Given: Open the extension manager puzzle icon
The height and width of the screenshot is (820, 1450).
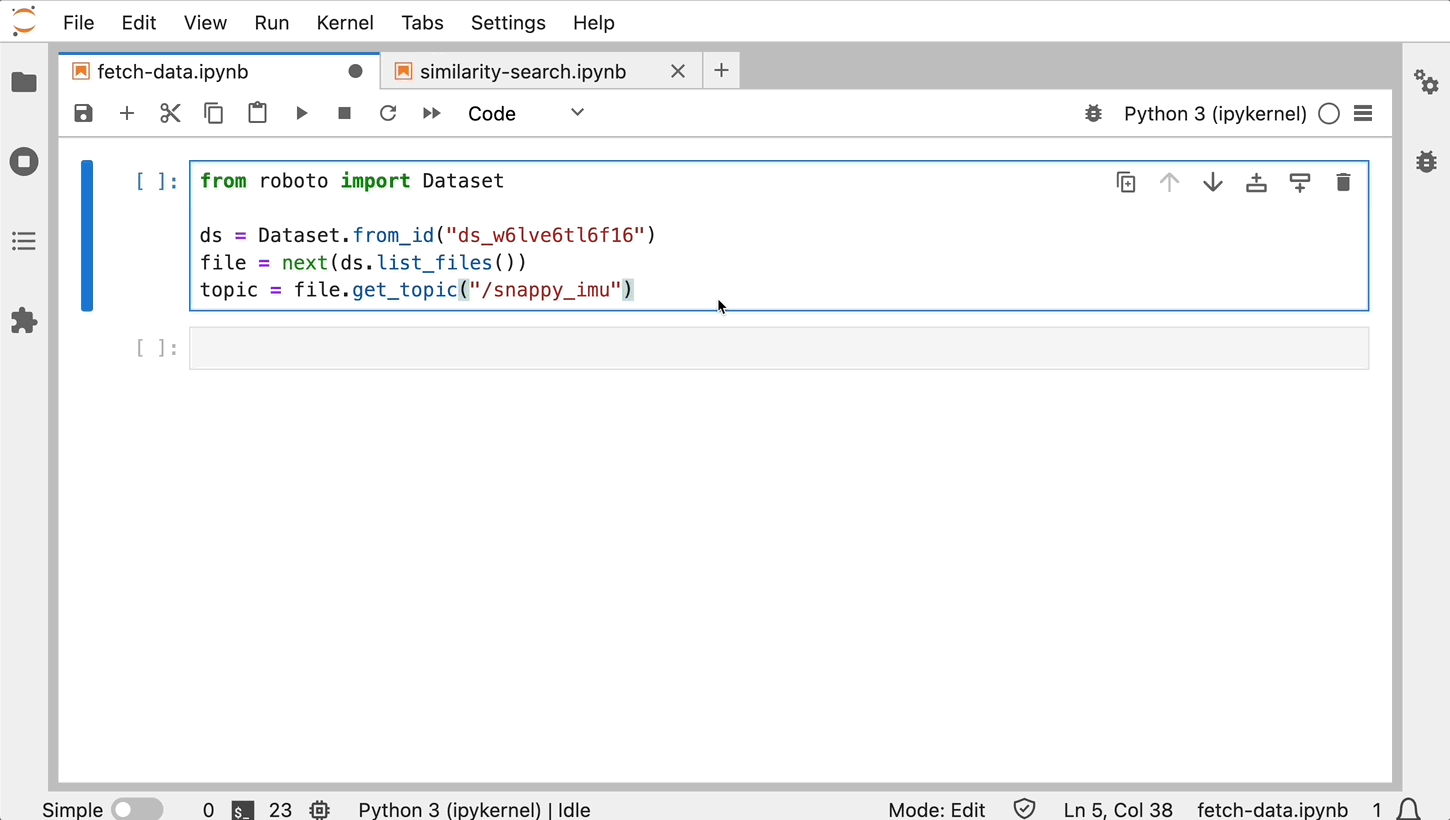Looking at the screenshot, I should pyautogui.click(x=24, y=321).
